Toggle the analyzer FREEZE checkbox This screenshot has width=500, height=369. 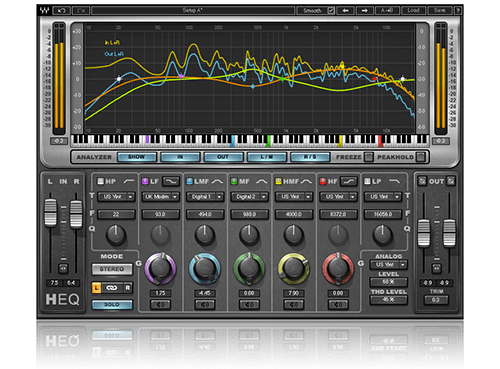pyautogui.click(x=368, y=157)
